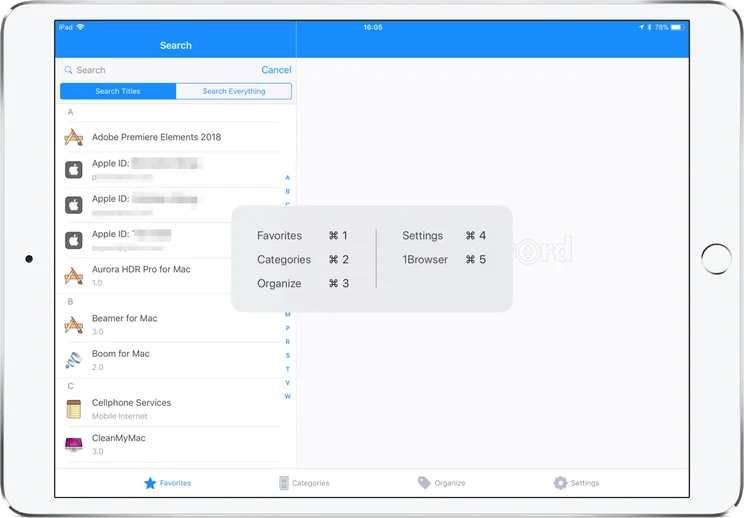Select 1Browser in shortcut overlay

coord(444,259)
